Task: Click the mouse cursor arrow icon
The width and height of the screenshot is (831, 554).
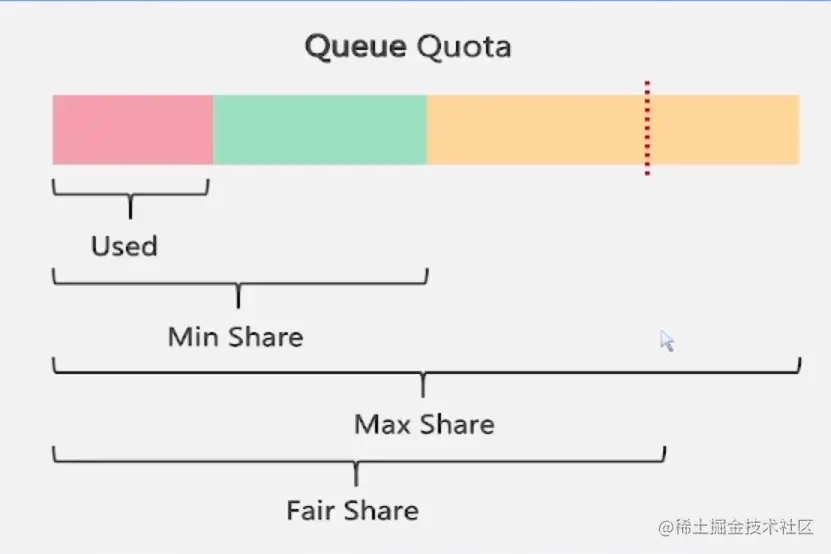Action: (x=667, y=341)
